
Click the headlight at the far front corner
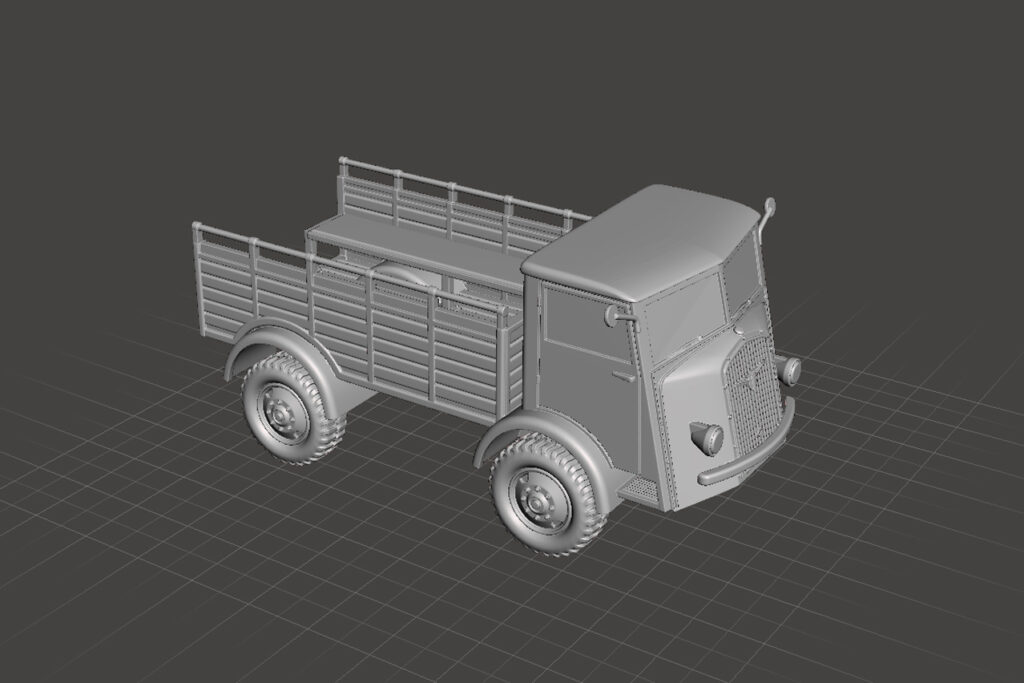[790, 370]
